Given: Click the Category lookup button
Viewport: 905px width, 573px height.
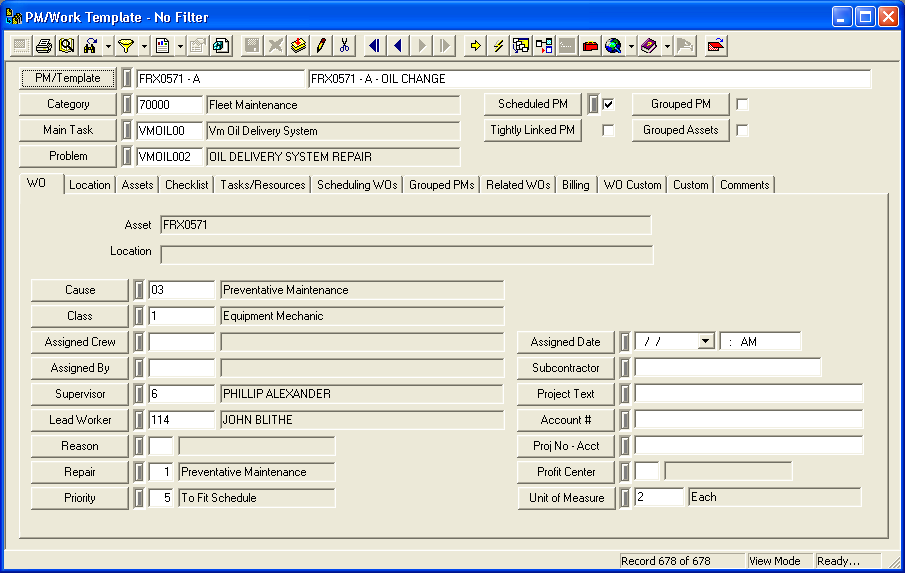Looking at the screenshot, I should pos(68,104).
